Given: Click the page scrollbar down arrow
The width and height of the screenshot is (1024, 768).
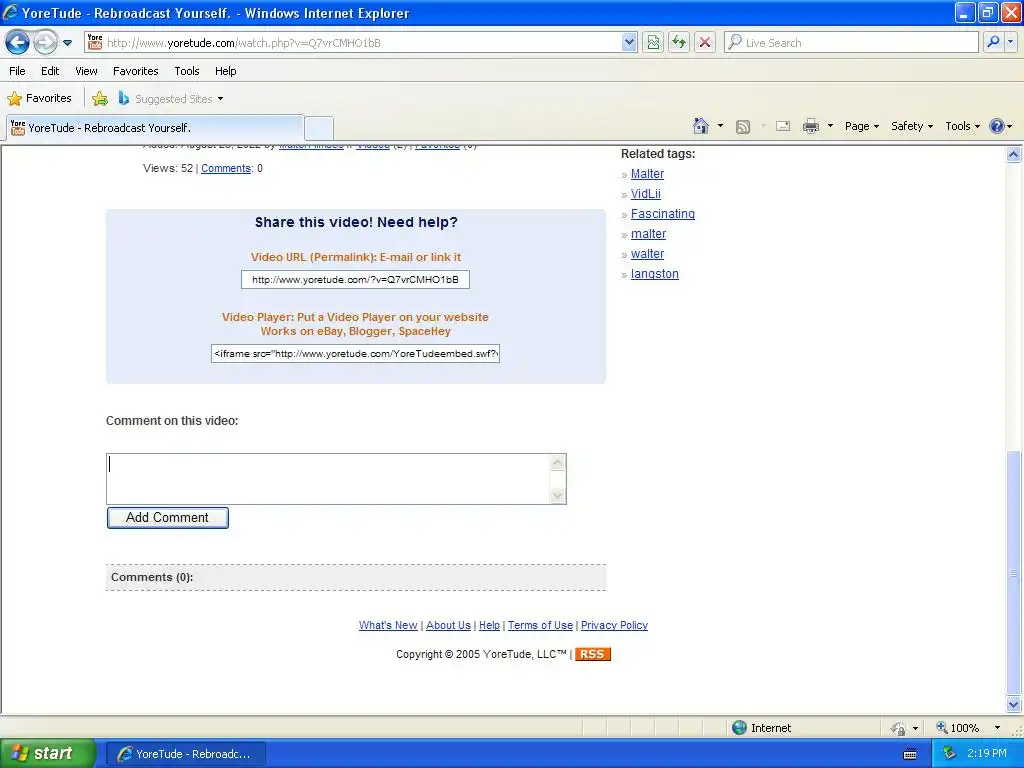Looking at the screenshot, I should [1014, 705].
